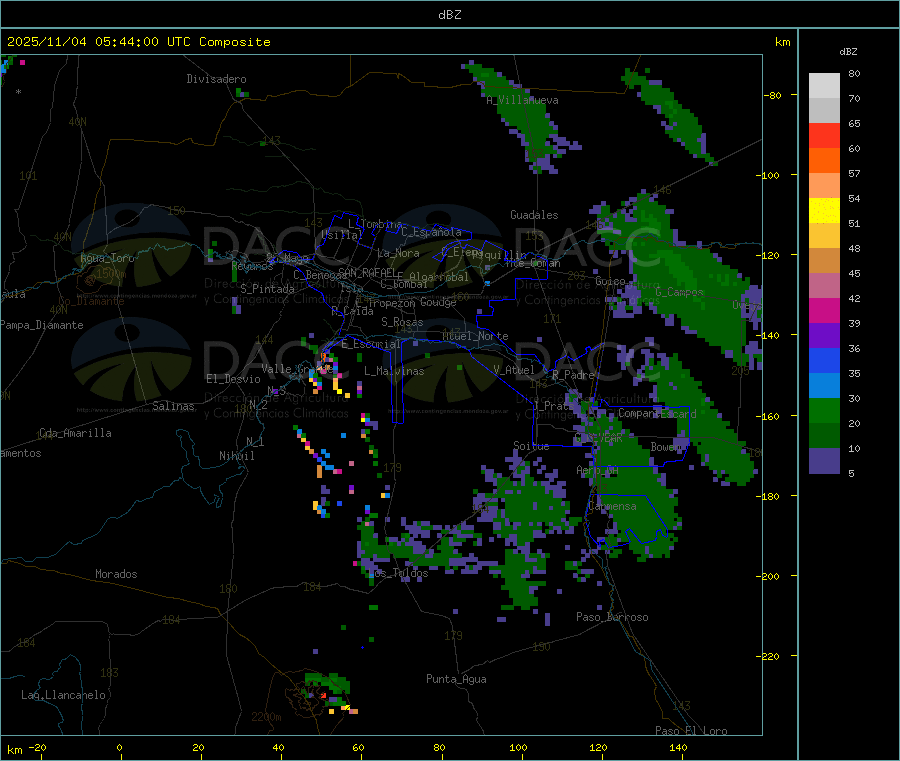
Task: Click the slate-violet 10 dBZ legend swatch
Action: (824, 460)
